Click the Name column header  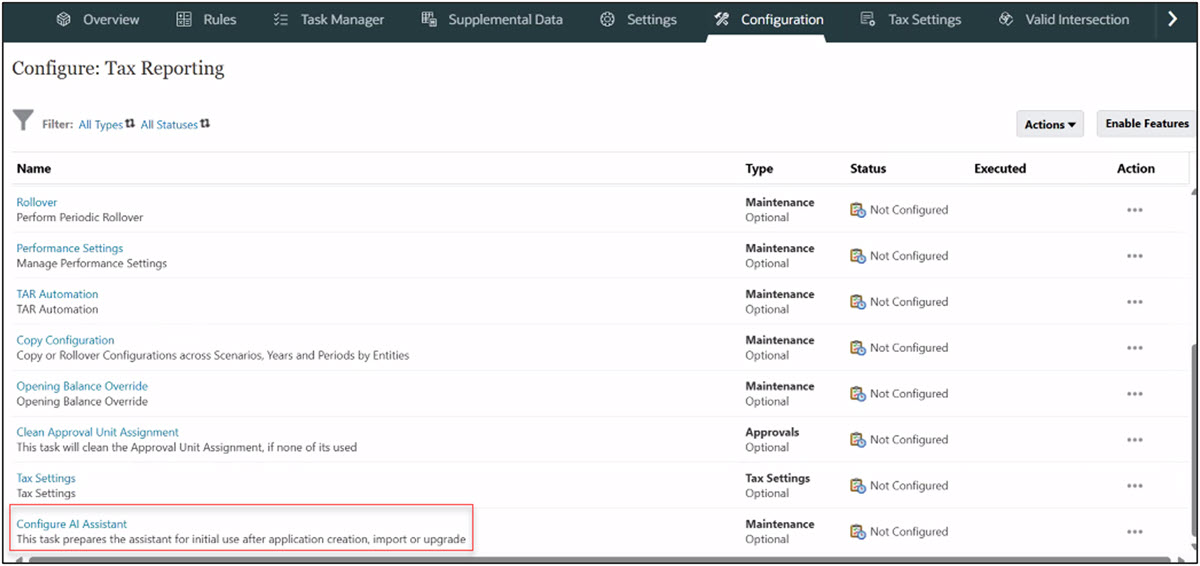click(x=34, y=169)
